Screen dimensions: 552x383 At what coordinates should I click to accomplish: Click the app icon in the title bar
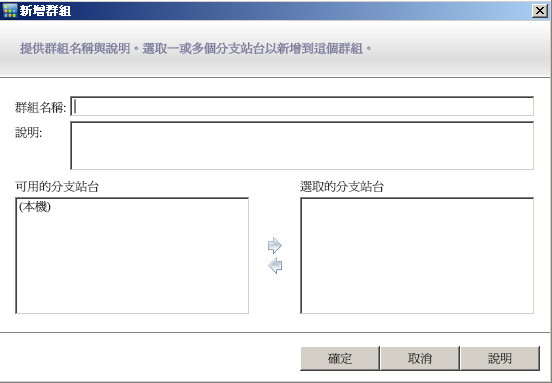point(9,11)
